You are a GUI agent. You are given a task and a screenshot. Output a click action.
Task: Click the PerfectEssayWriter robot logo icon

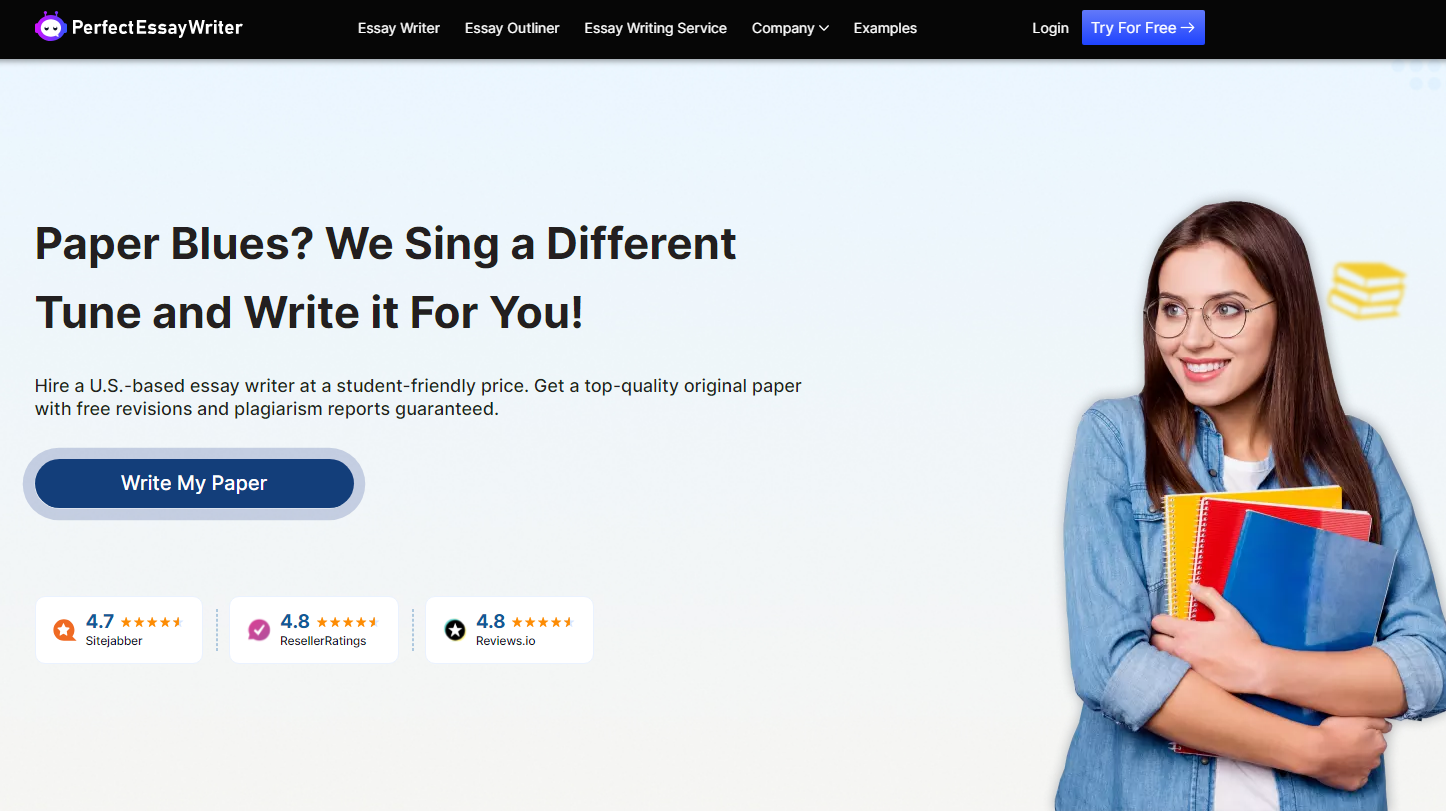pyautogui.click(x=51, y=27)
